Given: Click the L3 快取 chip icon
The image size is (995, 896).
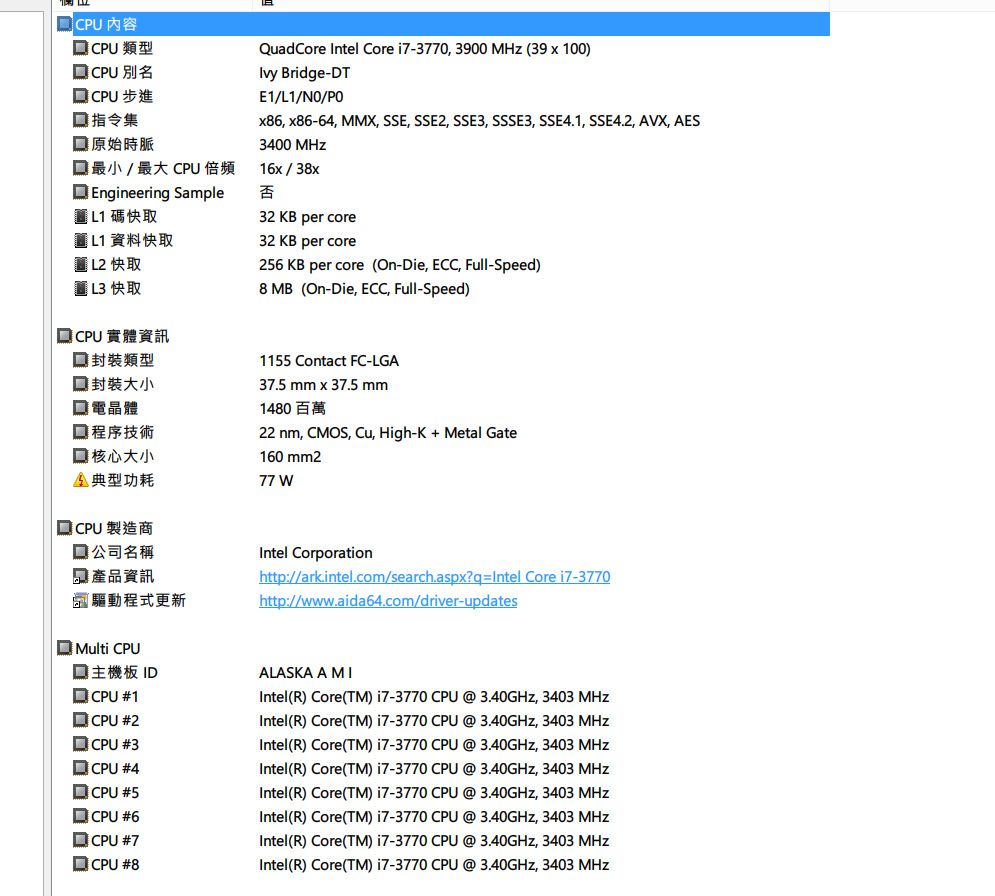Looking at the screenshot, I should (81, 288).
